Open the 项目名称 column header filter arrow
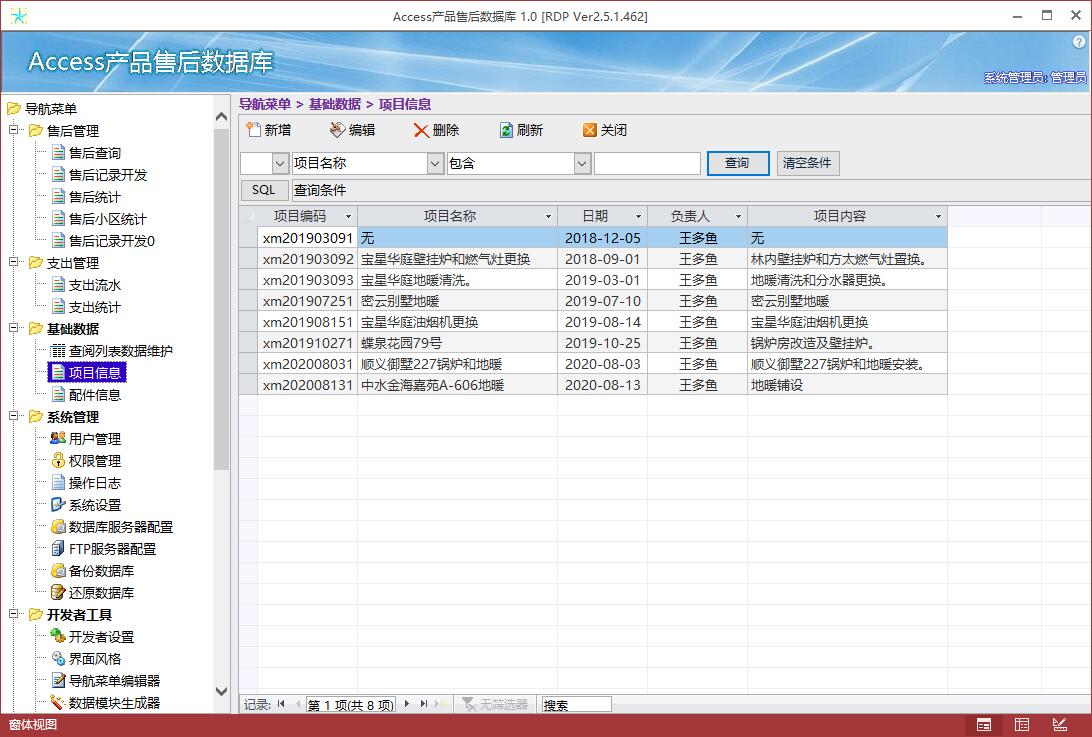Screen dimensions: 1092x737 pyautogui.click(x=548, y=217)
